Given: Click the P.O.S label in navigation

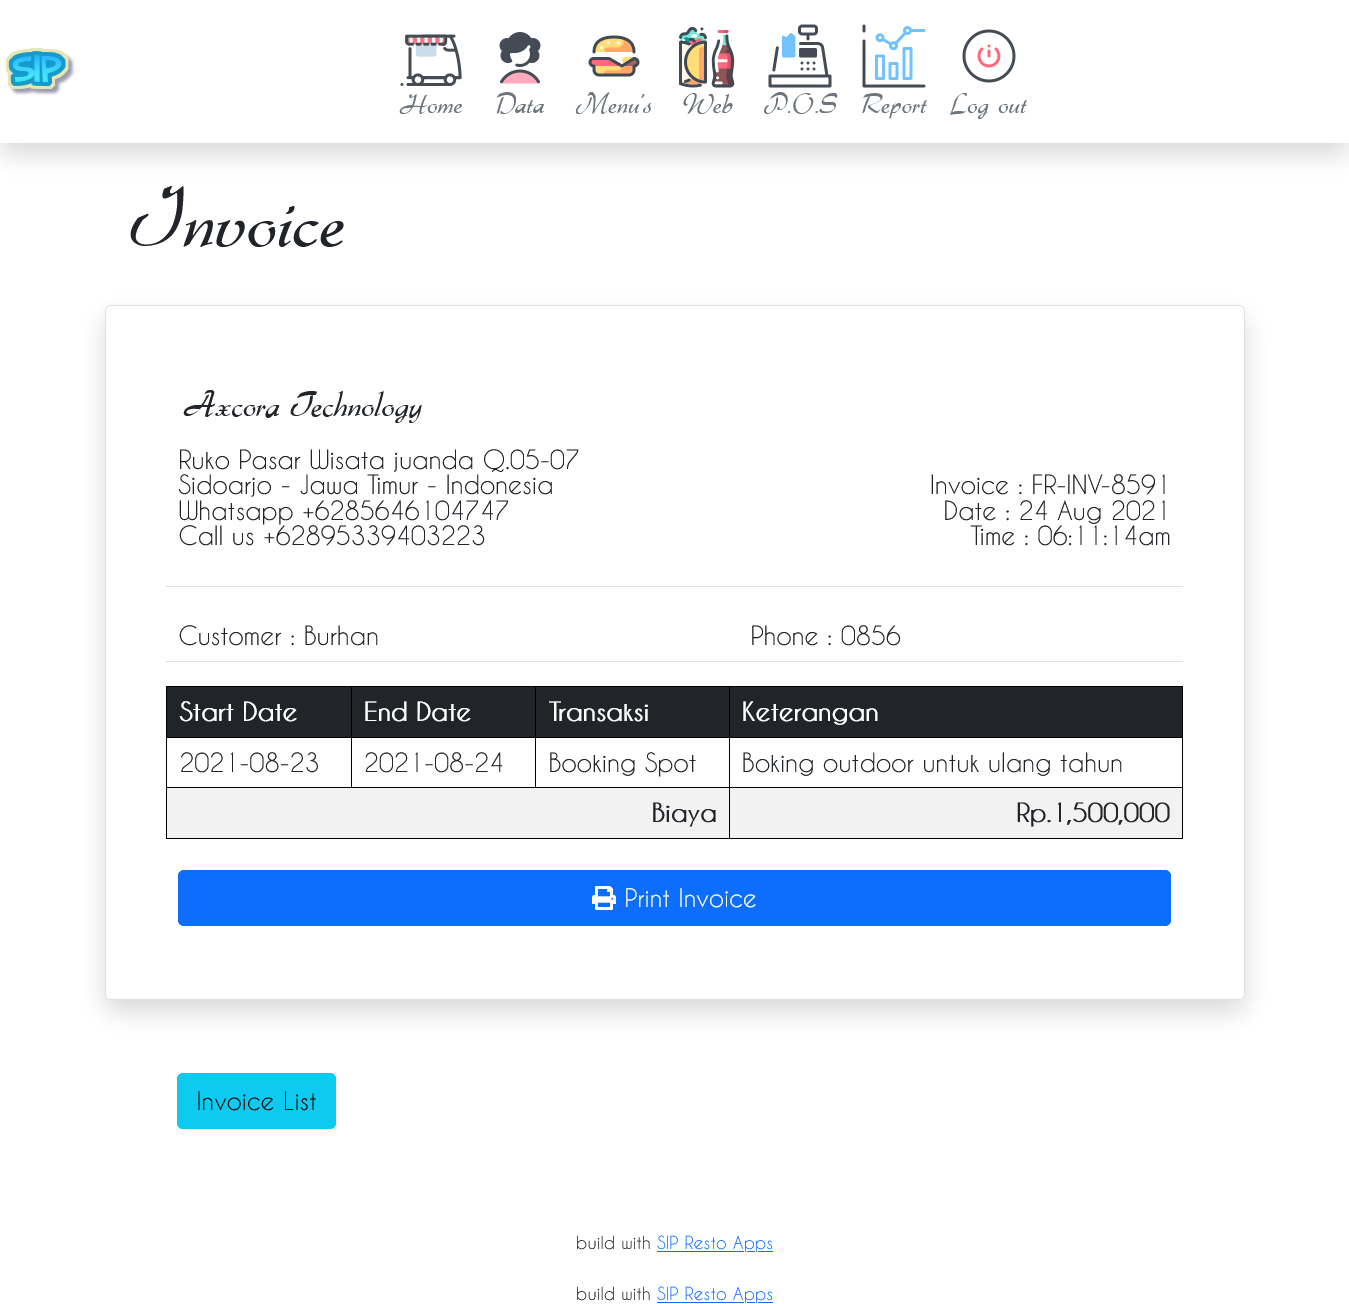Looking at the screenshot, I should 800,105.
